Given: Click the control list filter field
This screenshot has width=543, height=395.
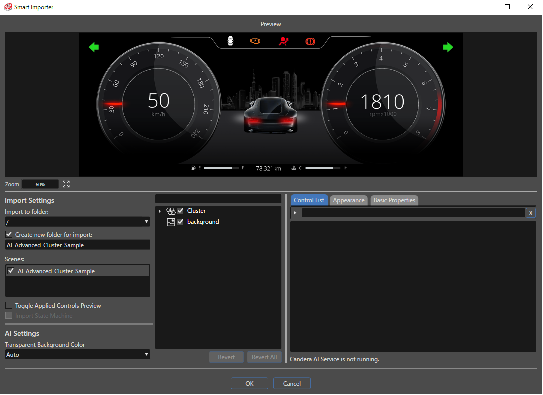Looking at the screenshot, I should click(413, 213).
